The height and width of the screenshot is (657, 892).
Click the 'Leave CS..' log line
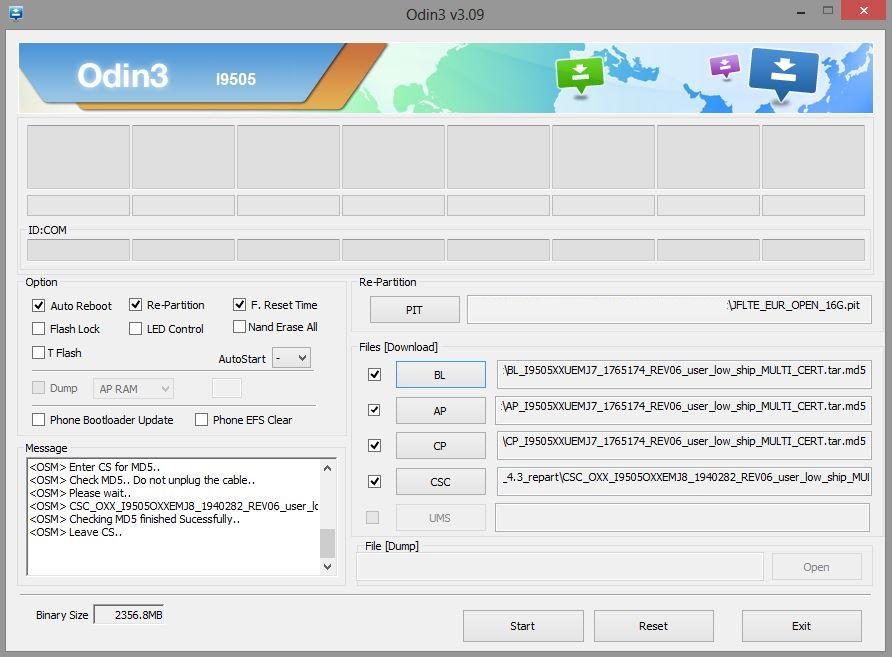pyautogui.click(x=76, y=532)
